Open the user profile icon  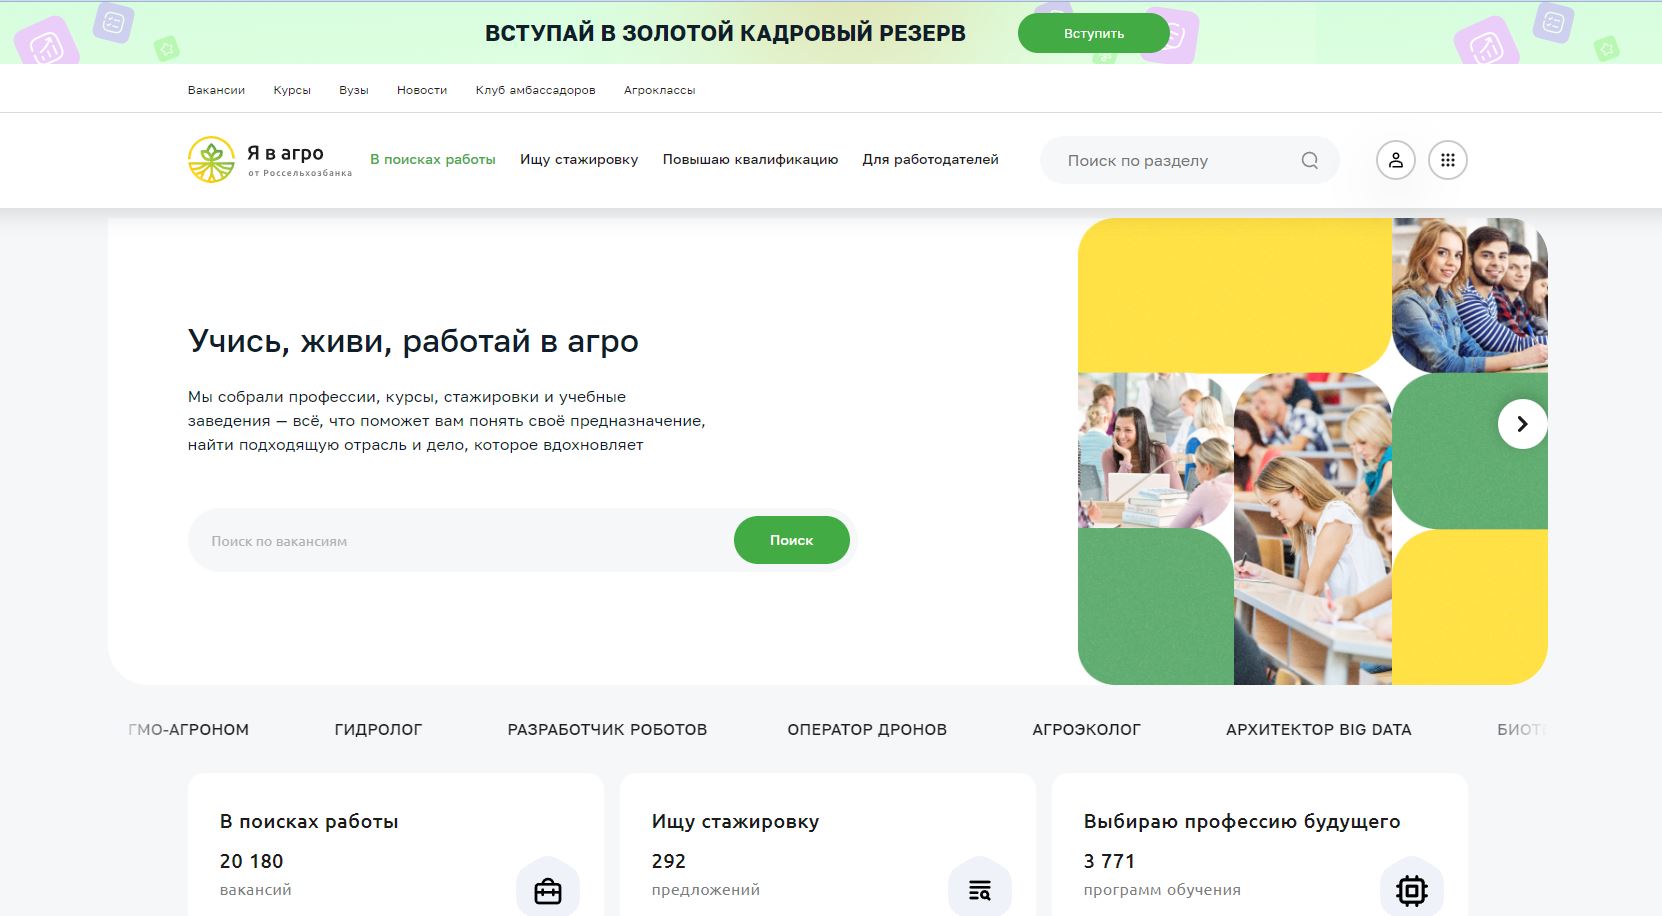(x=1396, y=160)
